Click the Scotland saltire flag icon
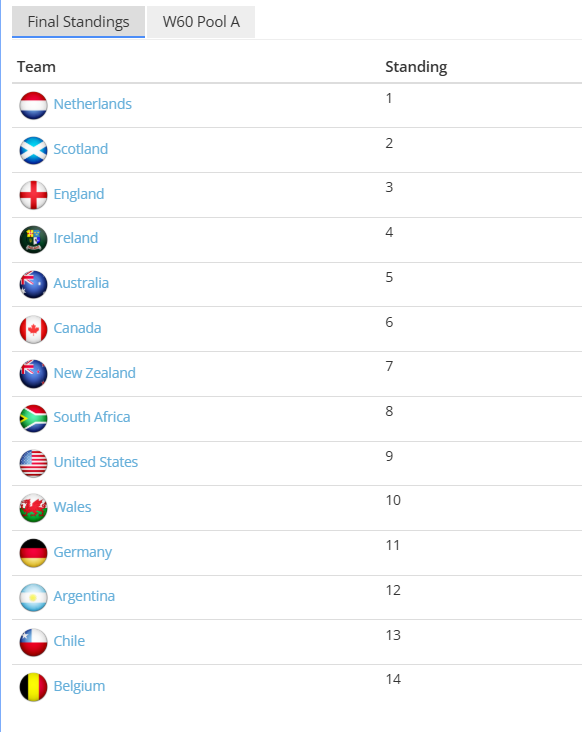The height and width of the screenshot is (732, 587). pyautogui.click(x=33, y=150)
